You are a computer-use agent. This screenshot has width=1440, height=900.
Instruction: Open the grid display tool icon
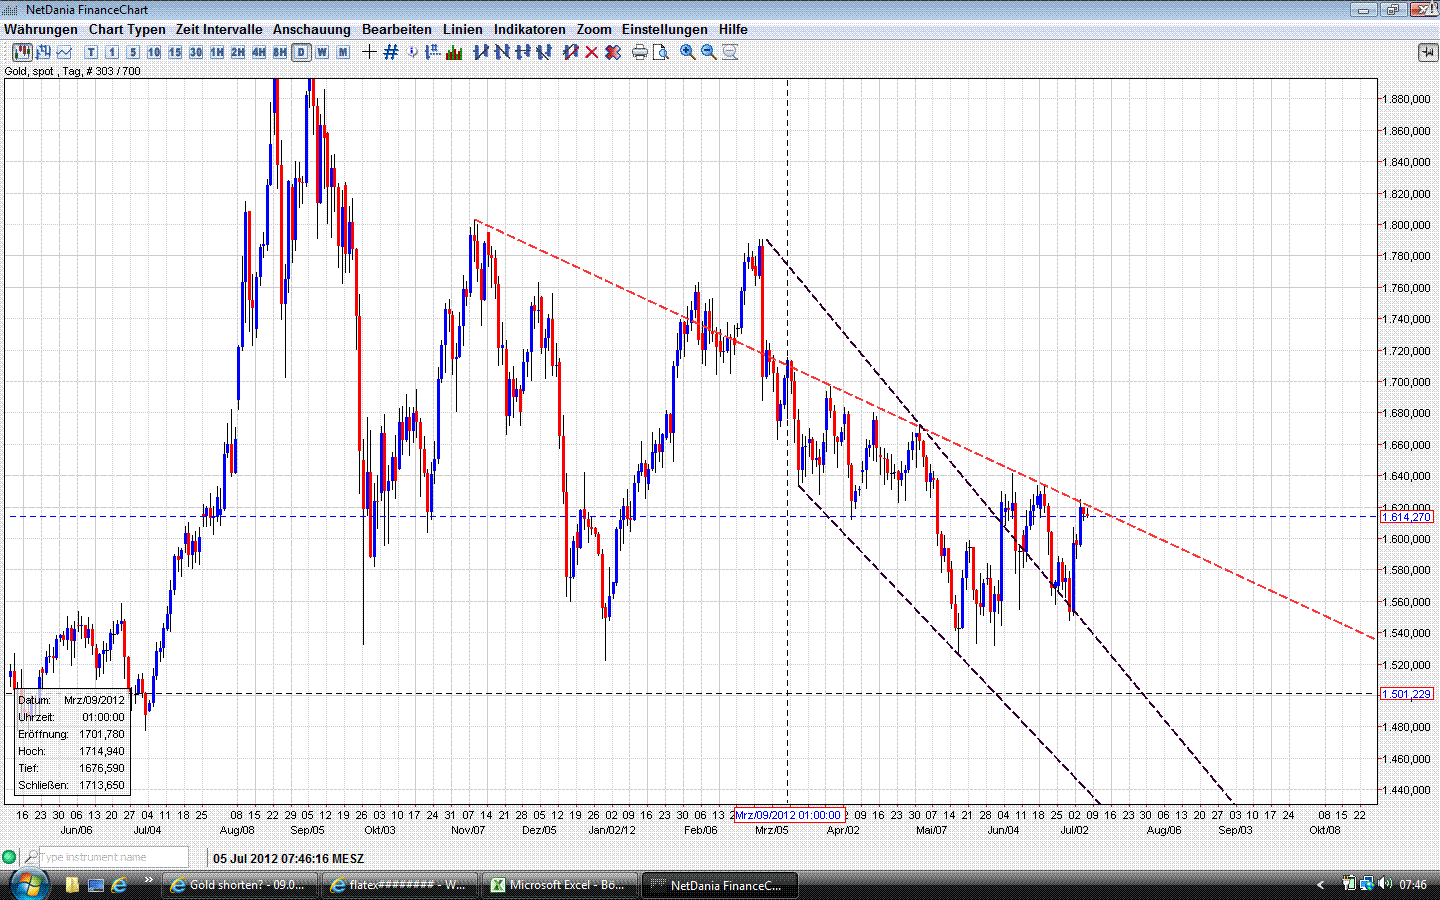(390, 52)
